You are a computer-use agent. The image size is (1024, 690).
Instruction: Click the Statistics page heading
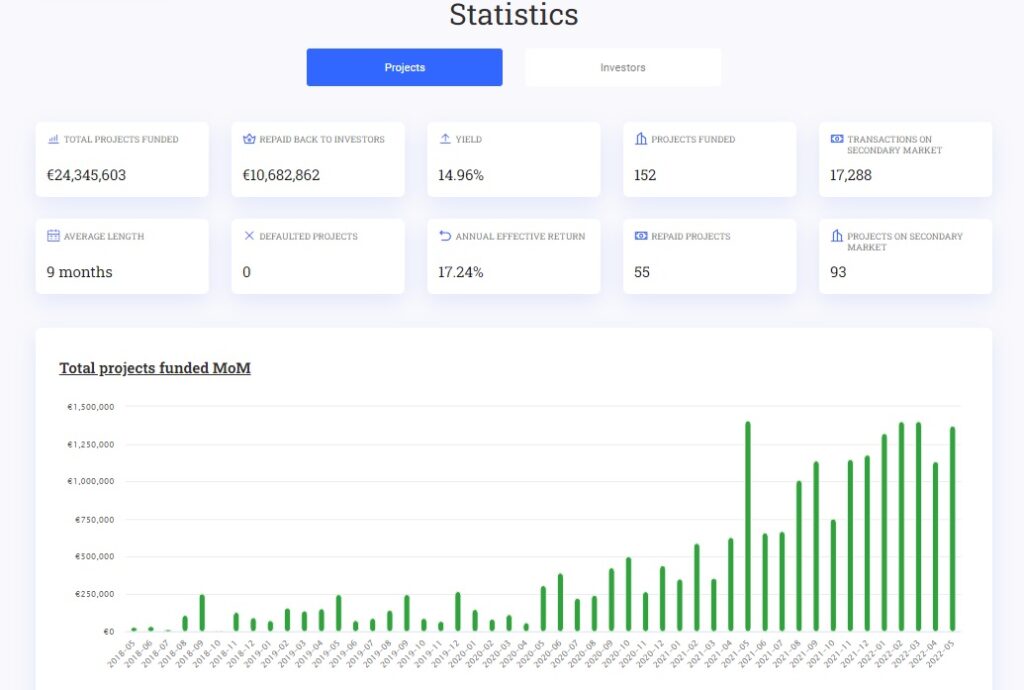pyautogui.click(x=514, y=14)
